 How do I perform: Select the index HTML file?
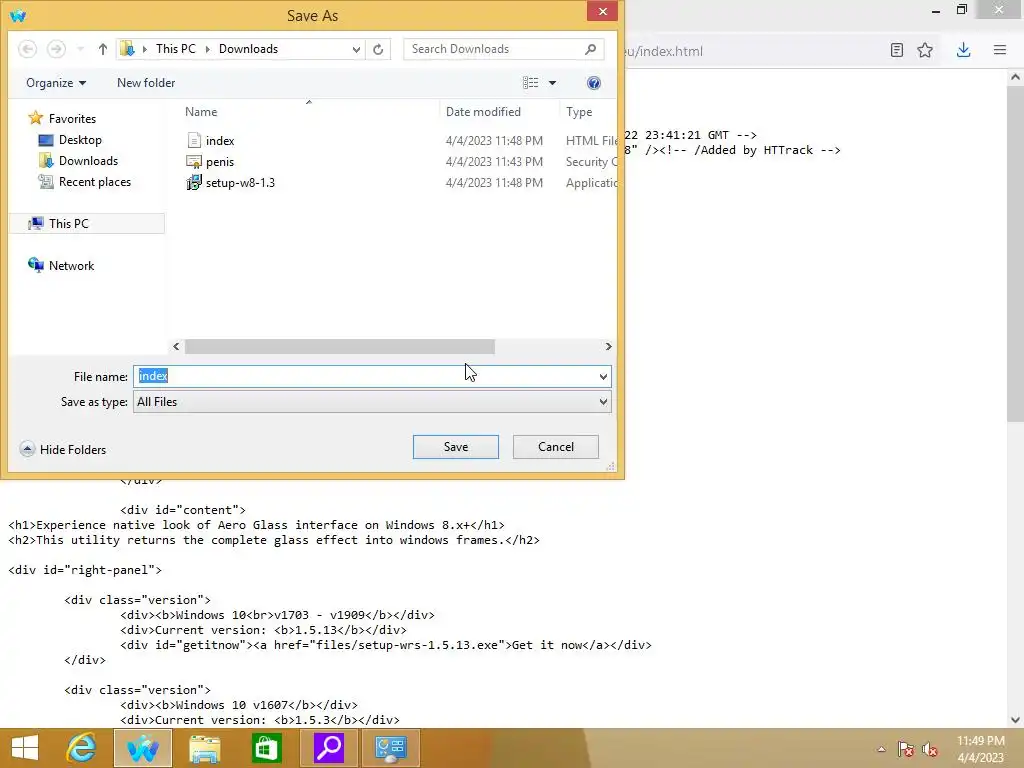click(220, 140)
